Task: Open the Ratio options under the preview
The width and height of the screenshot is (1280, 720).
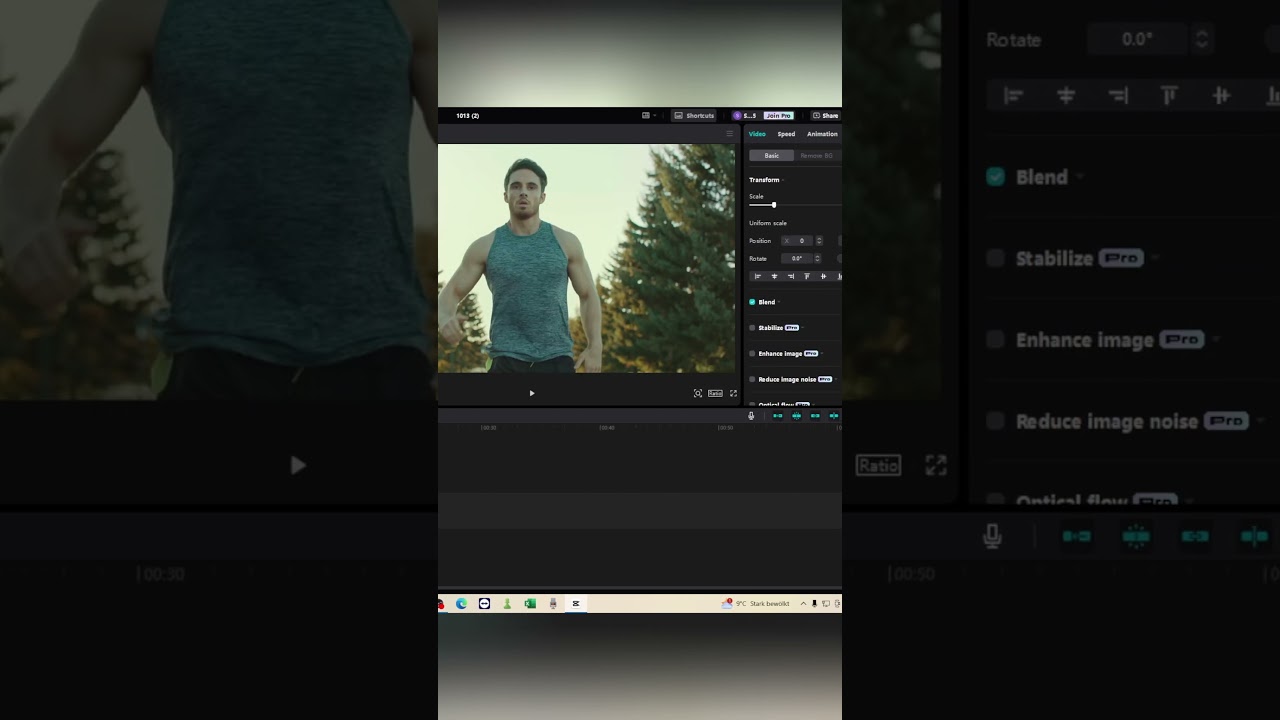Action: pyautogui.click(x=715, y=393)
